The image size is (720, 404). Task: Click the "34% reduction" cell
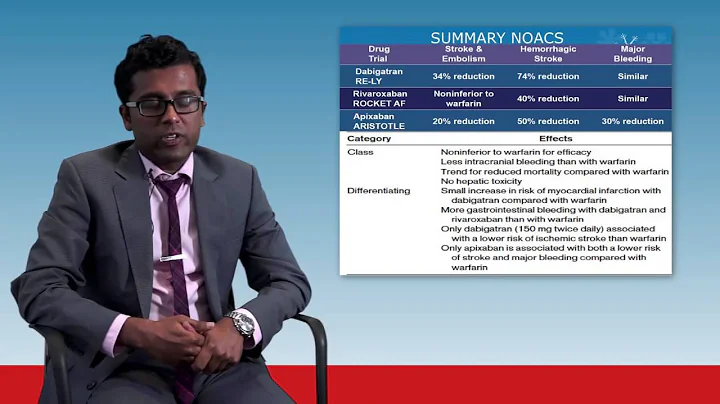(x=463, y=76)
